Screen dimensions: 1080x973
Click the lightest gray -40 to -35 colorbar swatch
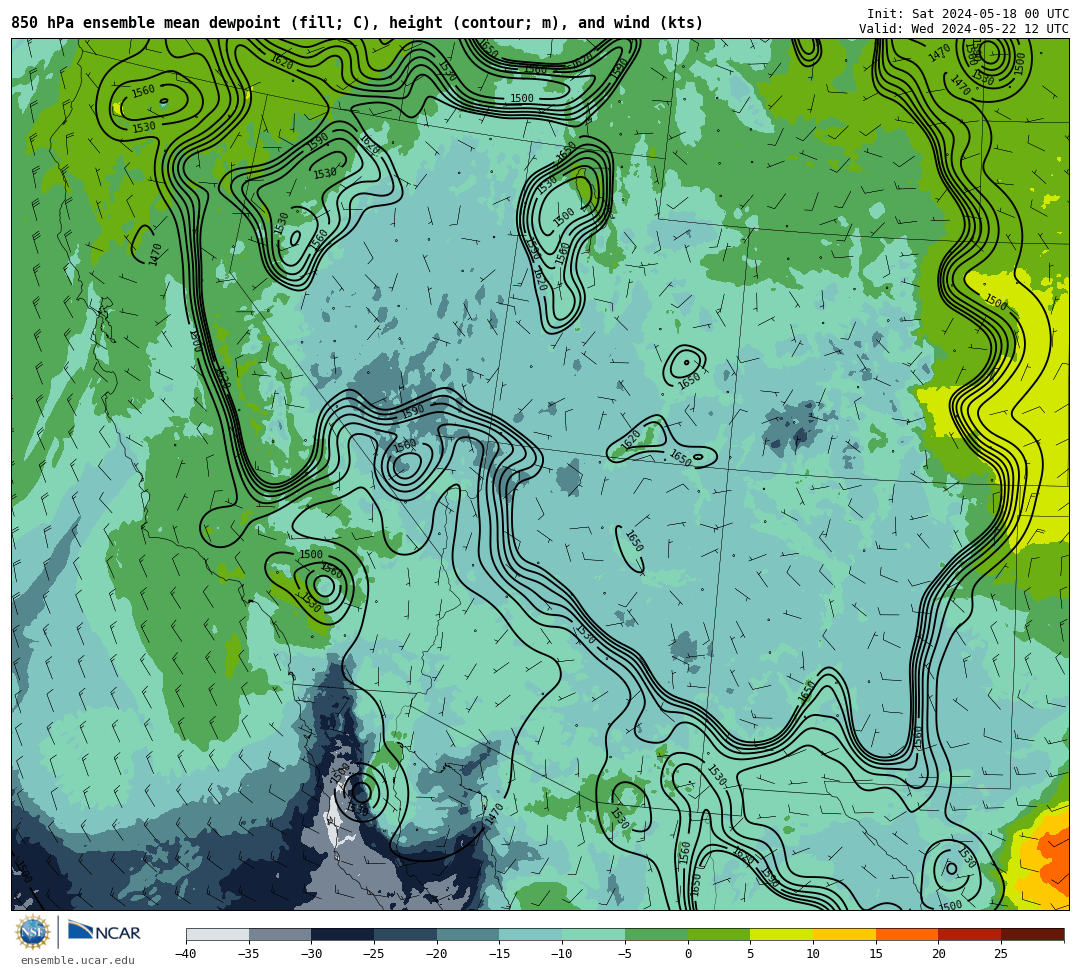[x=218, y=934]
